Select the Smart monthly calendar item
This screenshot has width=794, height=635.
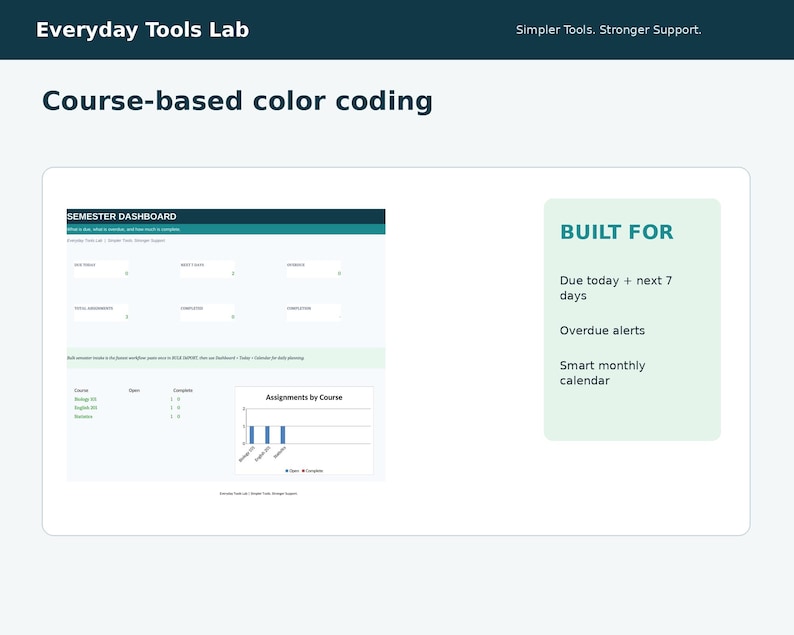coord(602,373)
